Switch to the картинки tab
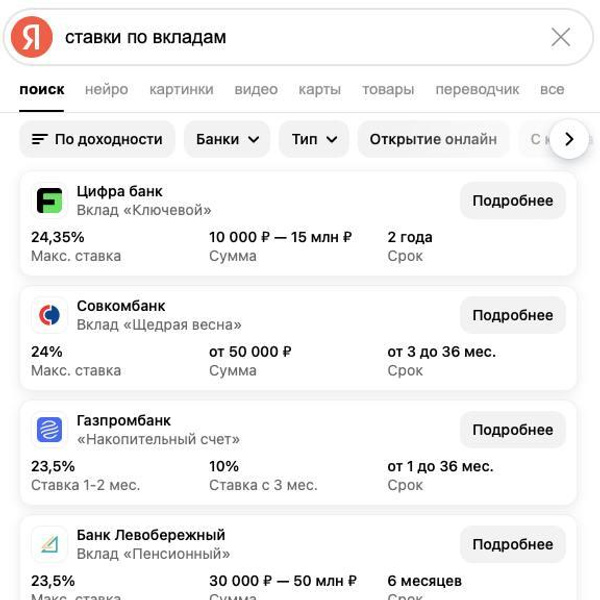 coord(181,89)
